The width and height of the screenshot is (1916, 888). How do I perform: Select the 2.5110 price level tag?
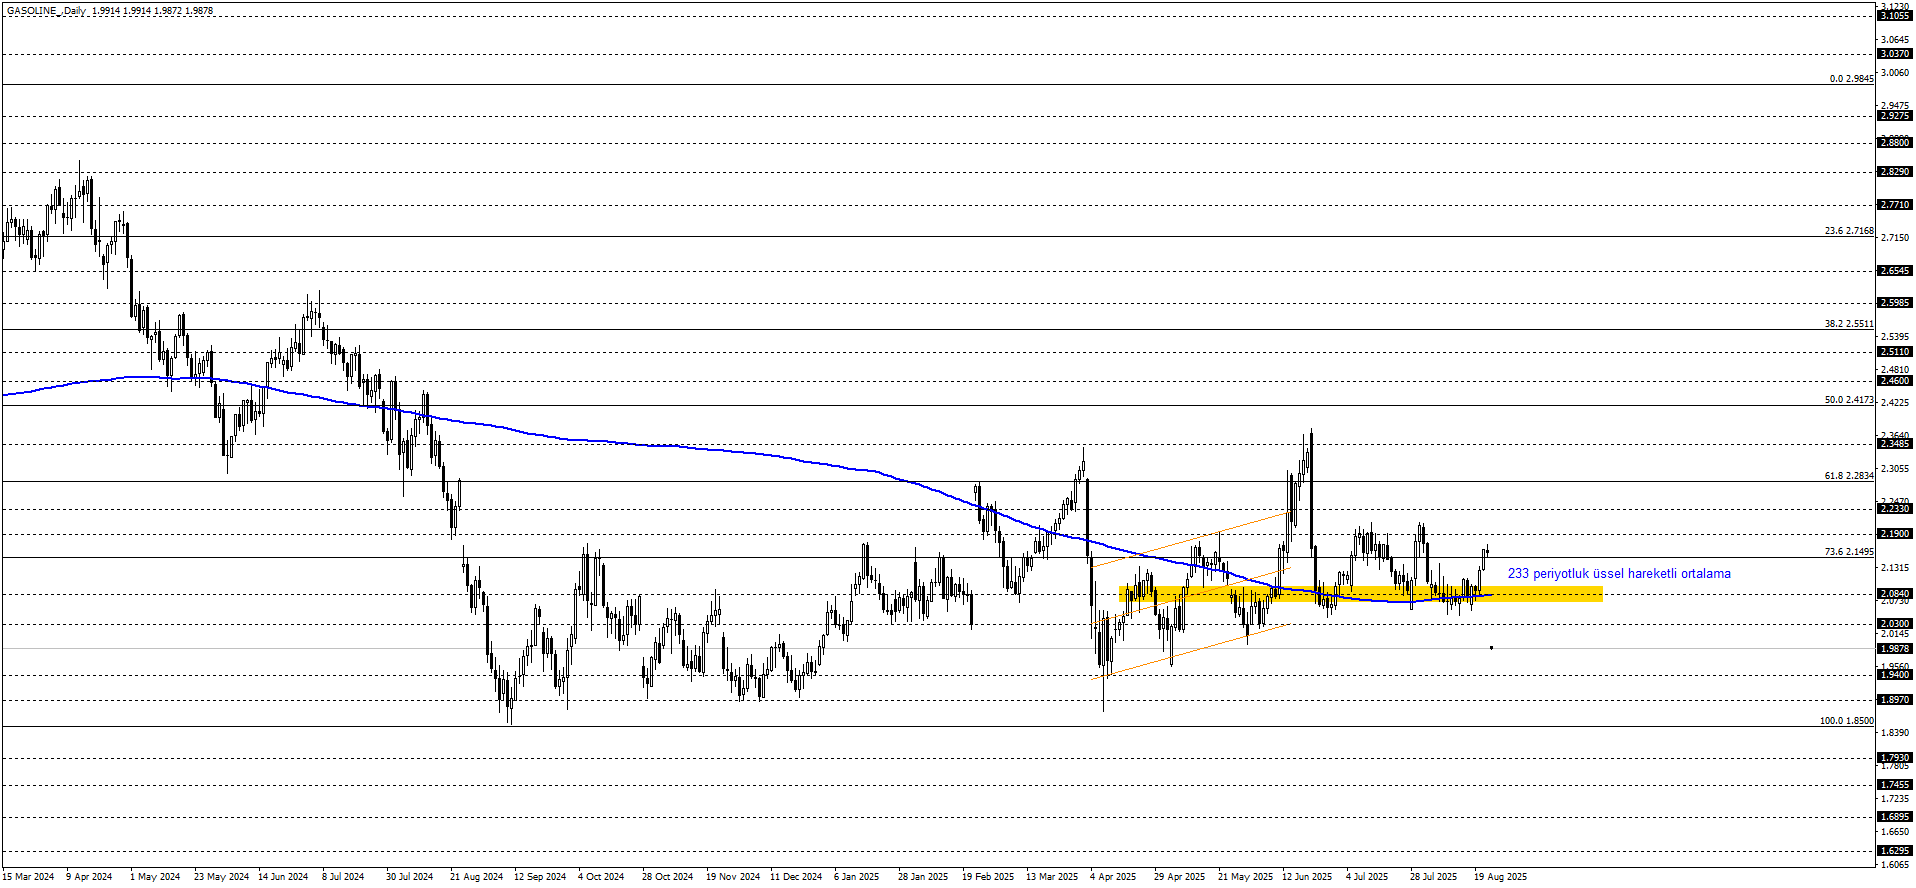[x=1895, y=352]
